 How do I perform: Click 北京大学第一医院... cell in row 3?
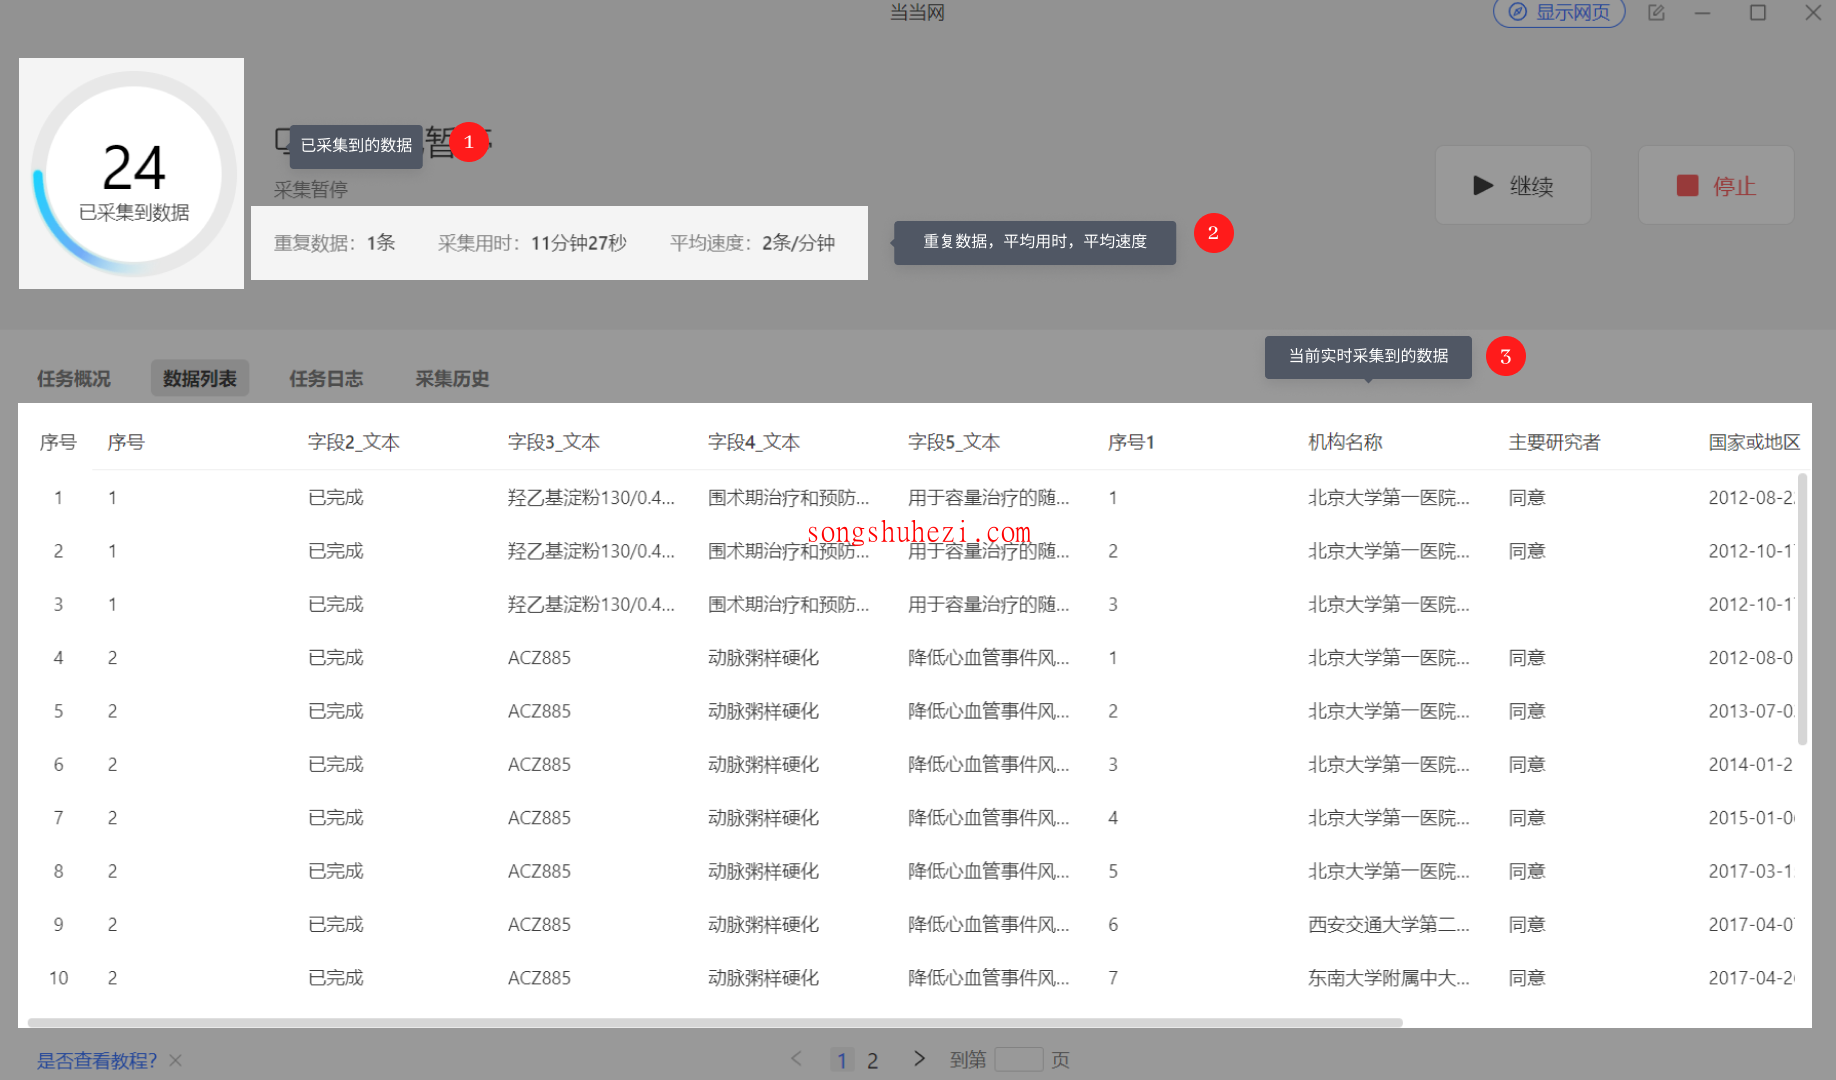[1388, 604]
